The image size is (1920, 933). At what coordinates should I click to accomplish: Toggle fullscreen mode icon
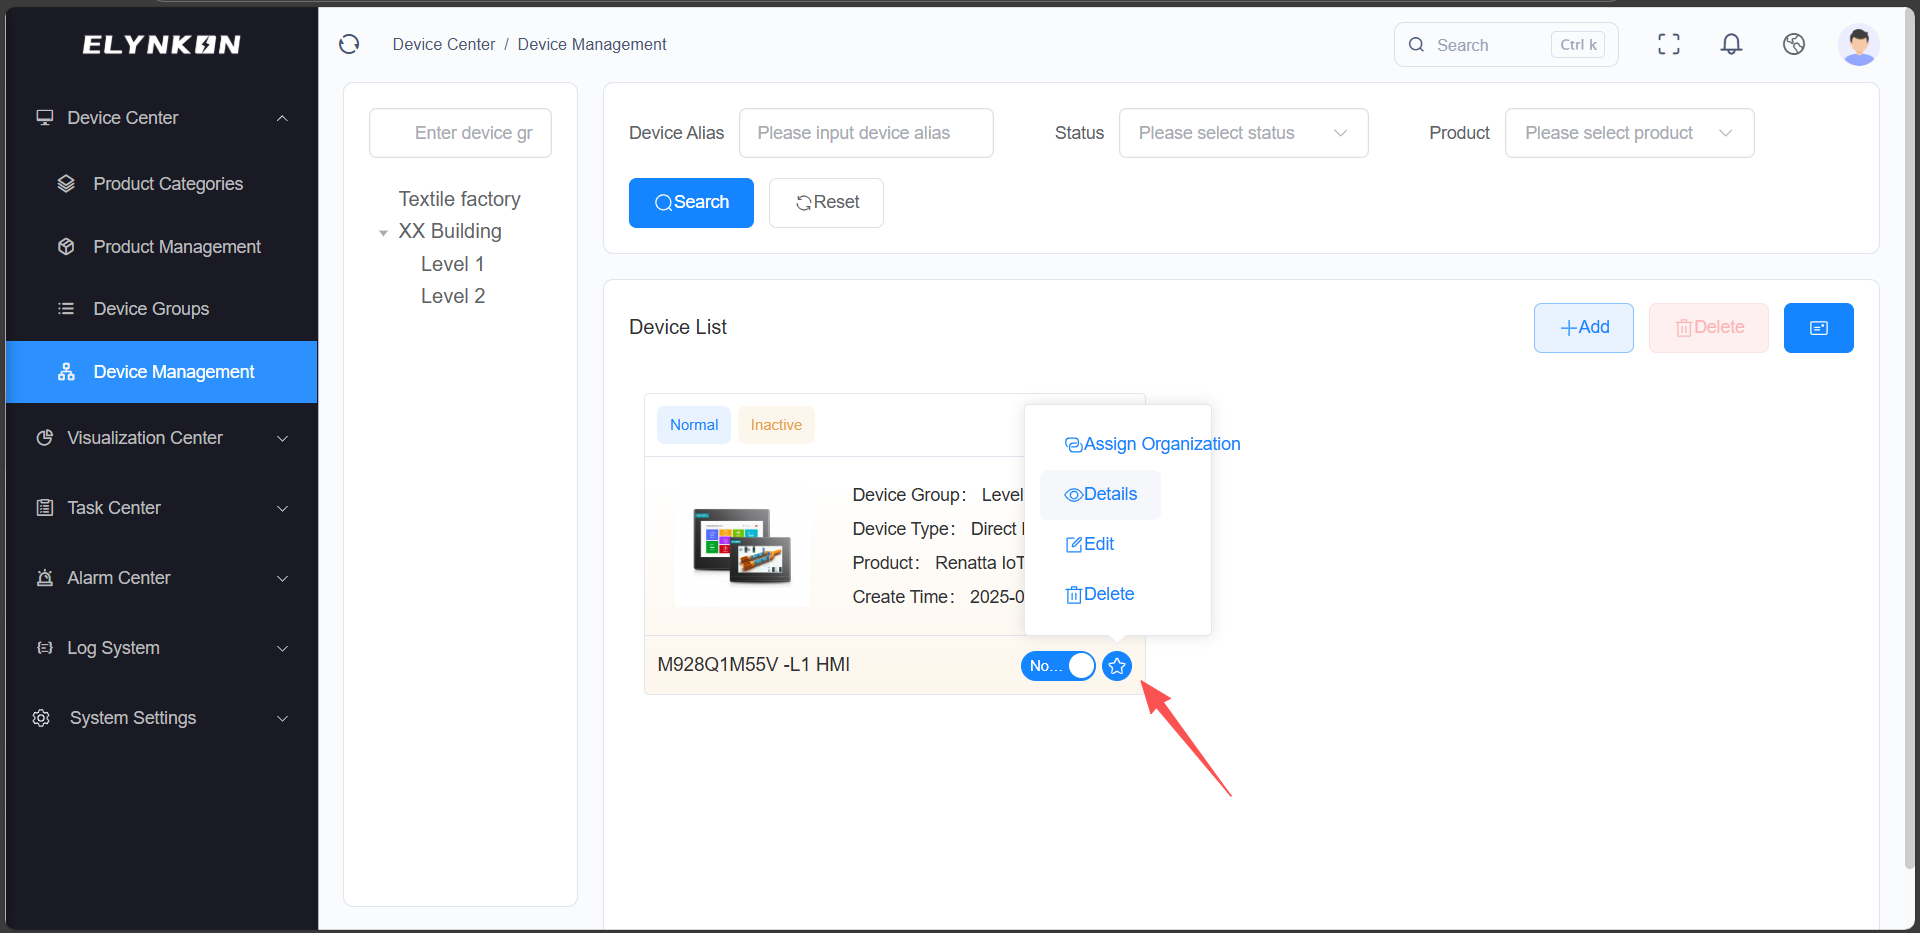click(x=1669, y=44)
